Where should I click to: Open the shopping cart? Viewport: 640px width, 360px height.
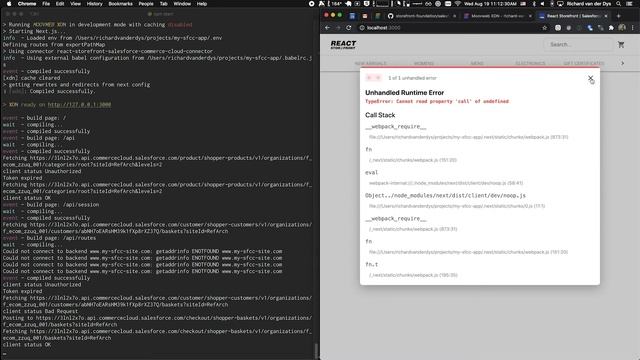pos(621,44)
